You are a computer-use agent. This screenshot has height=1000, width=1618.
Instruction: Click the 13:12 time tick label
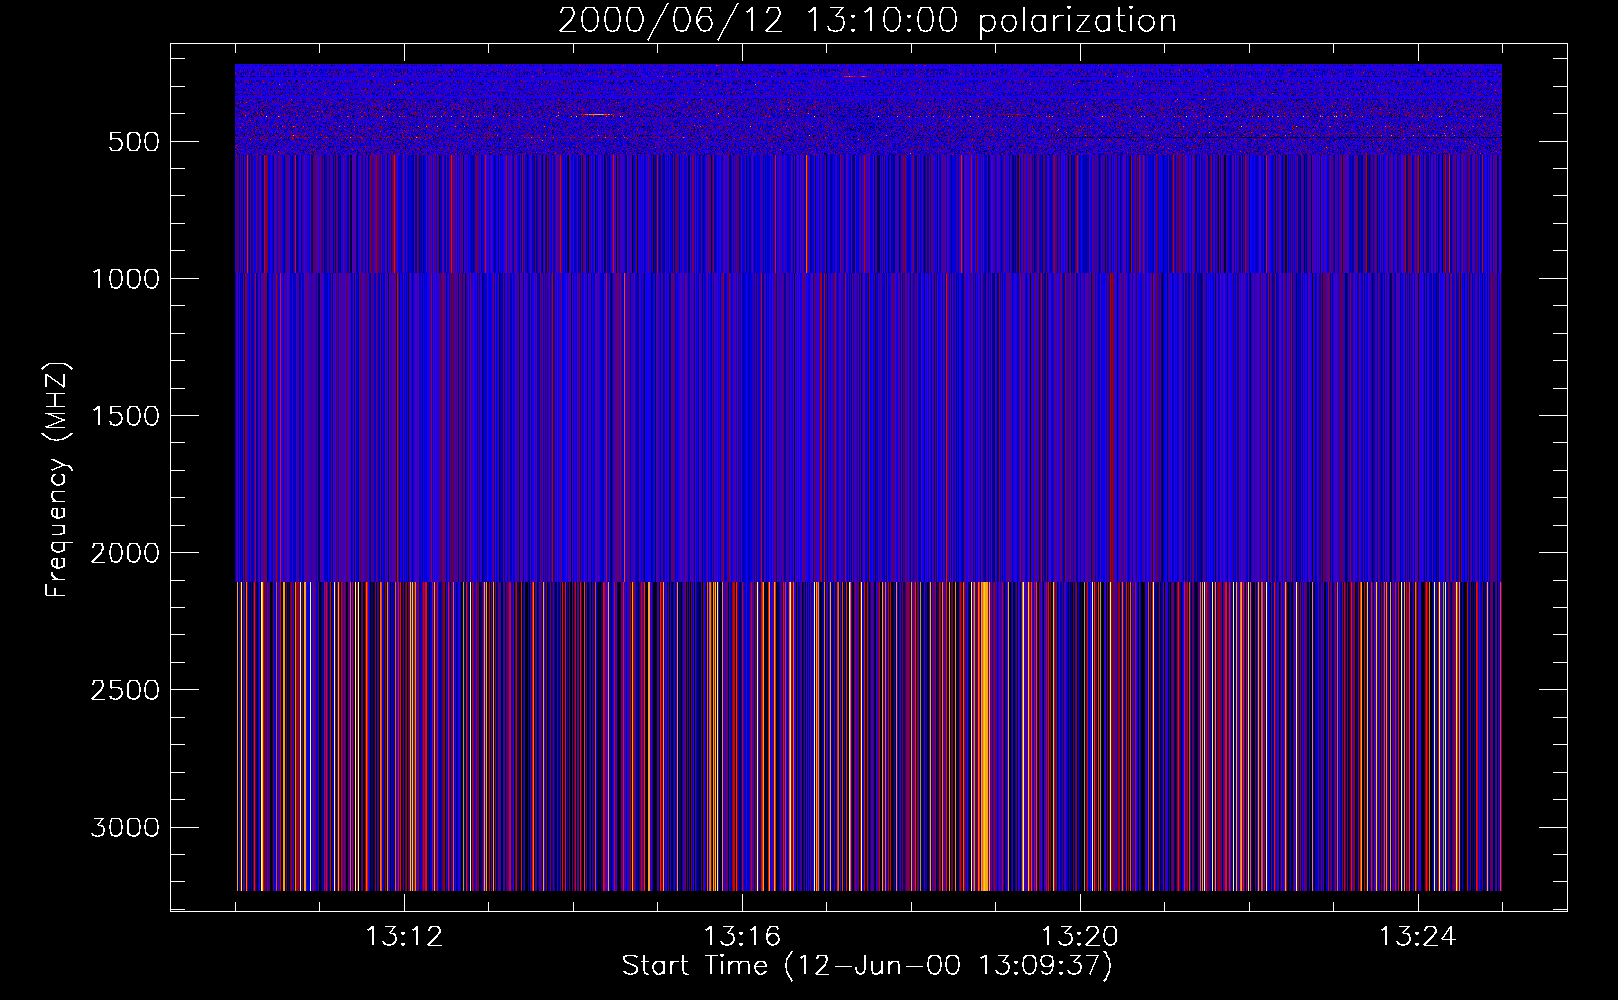(x=404, y=937)
